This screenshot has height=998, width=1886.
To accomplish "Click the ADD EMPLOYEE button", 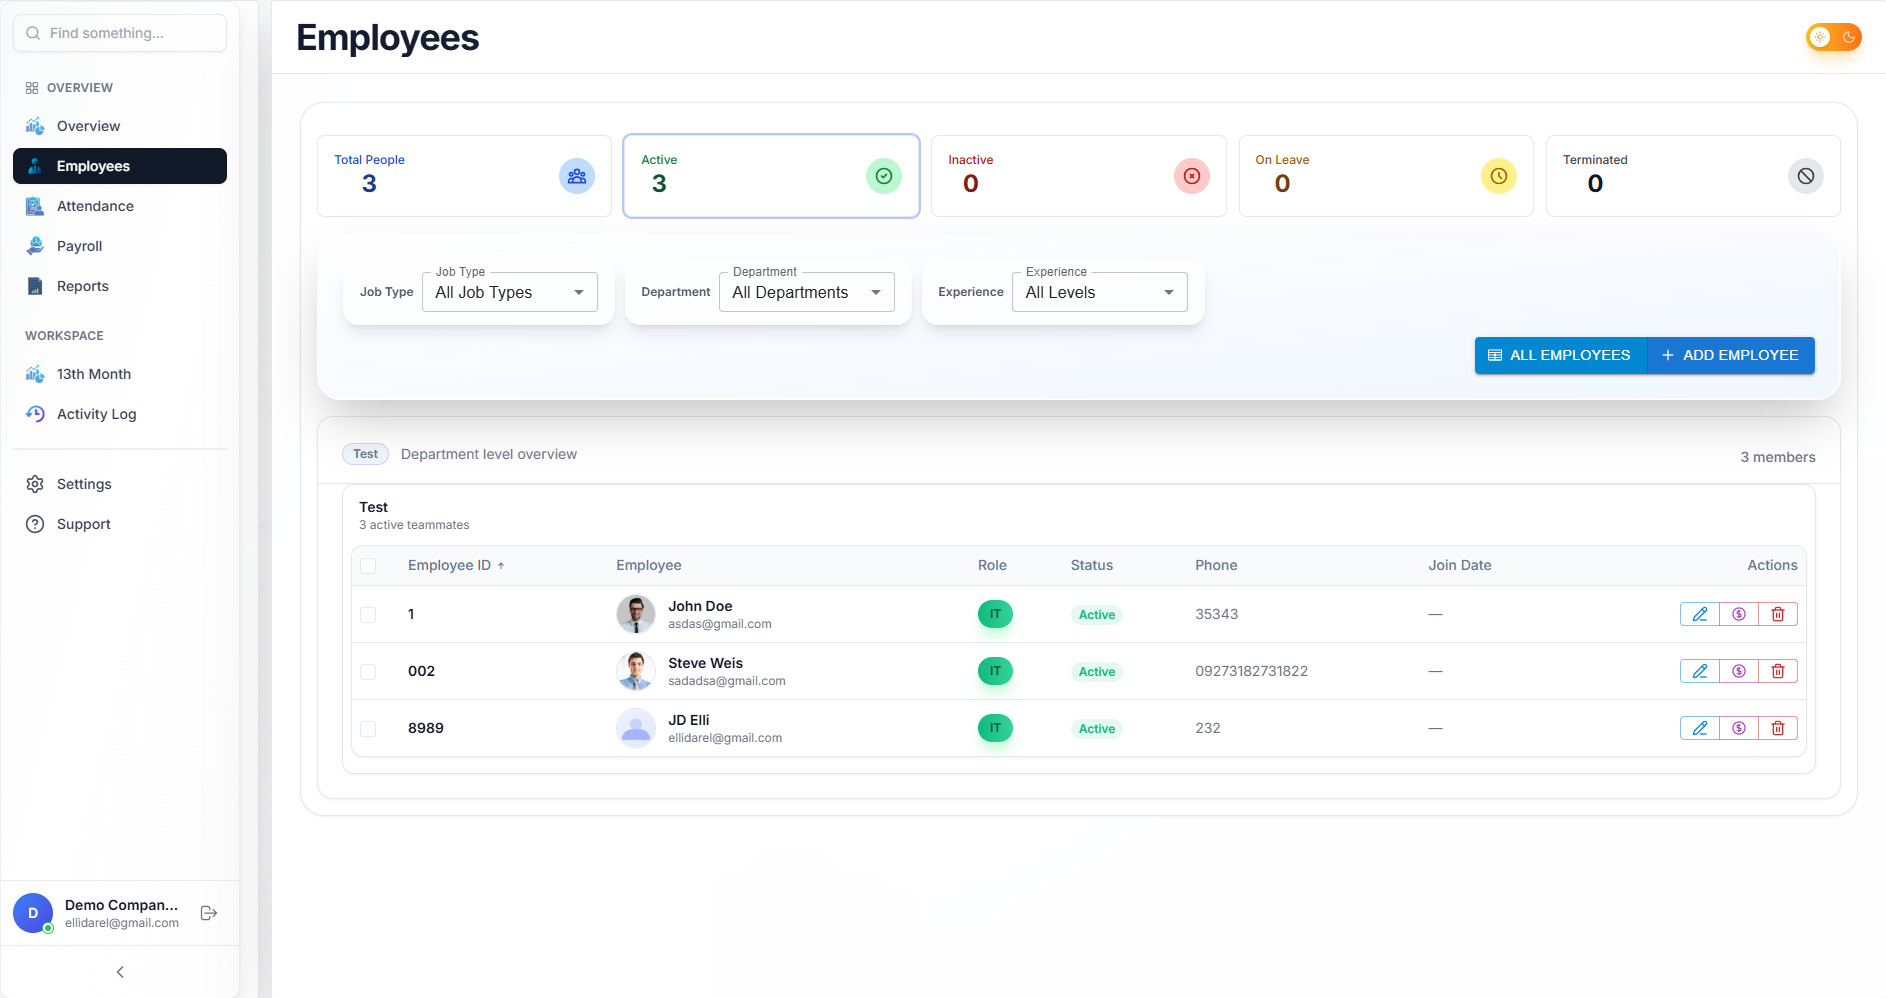I will coord(1731,355).
